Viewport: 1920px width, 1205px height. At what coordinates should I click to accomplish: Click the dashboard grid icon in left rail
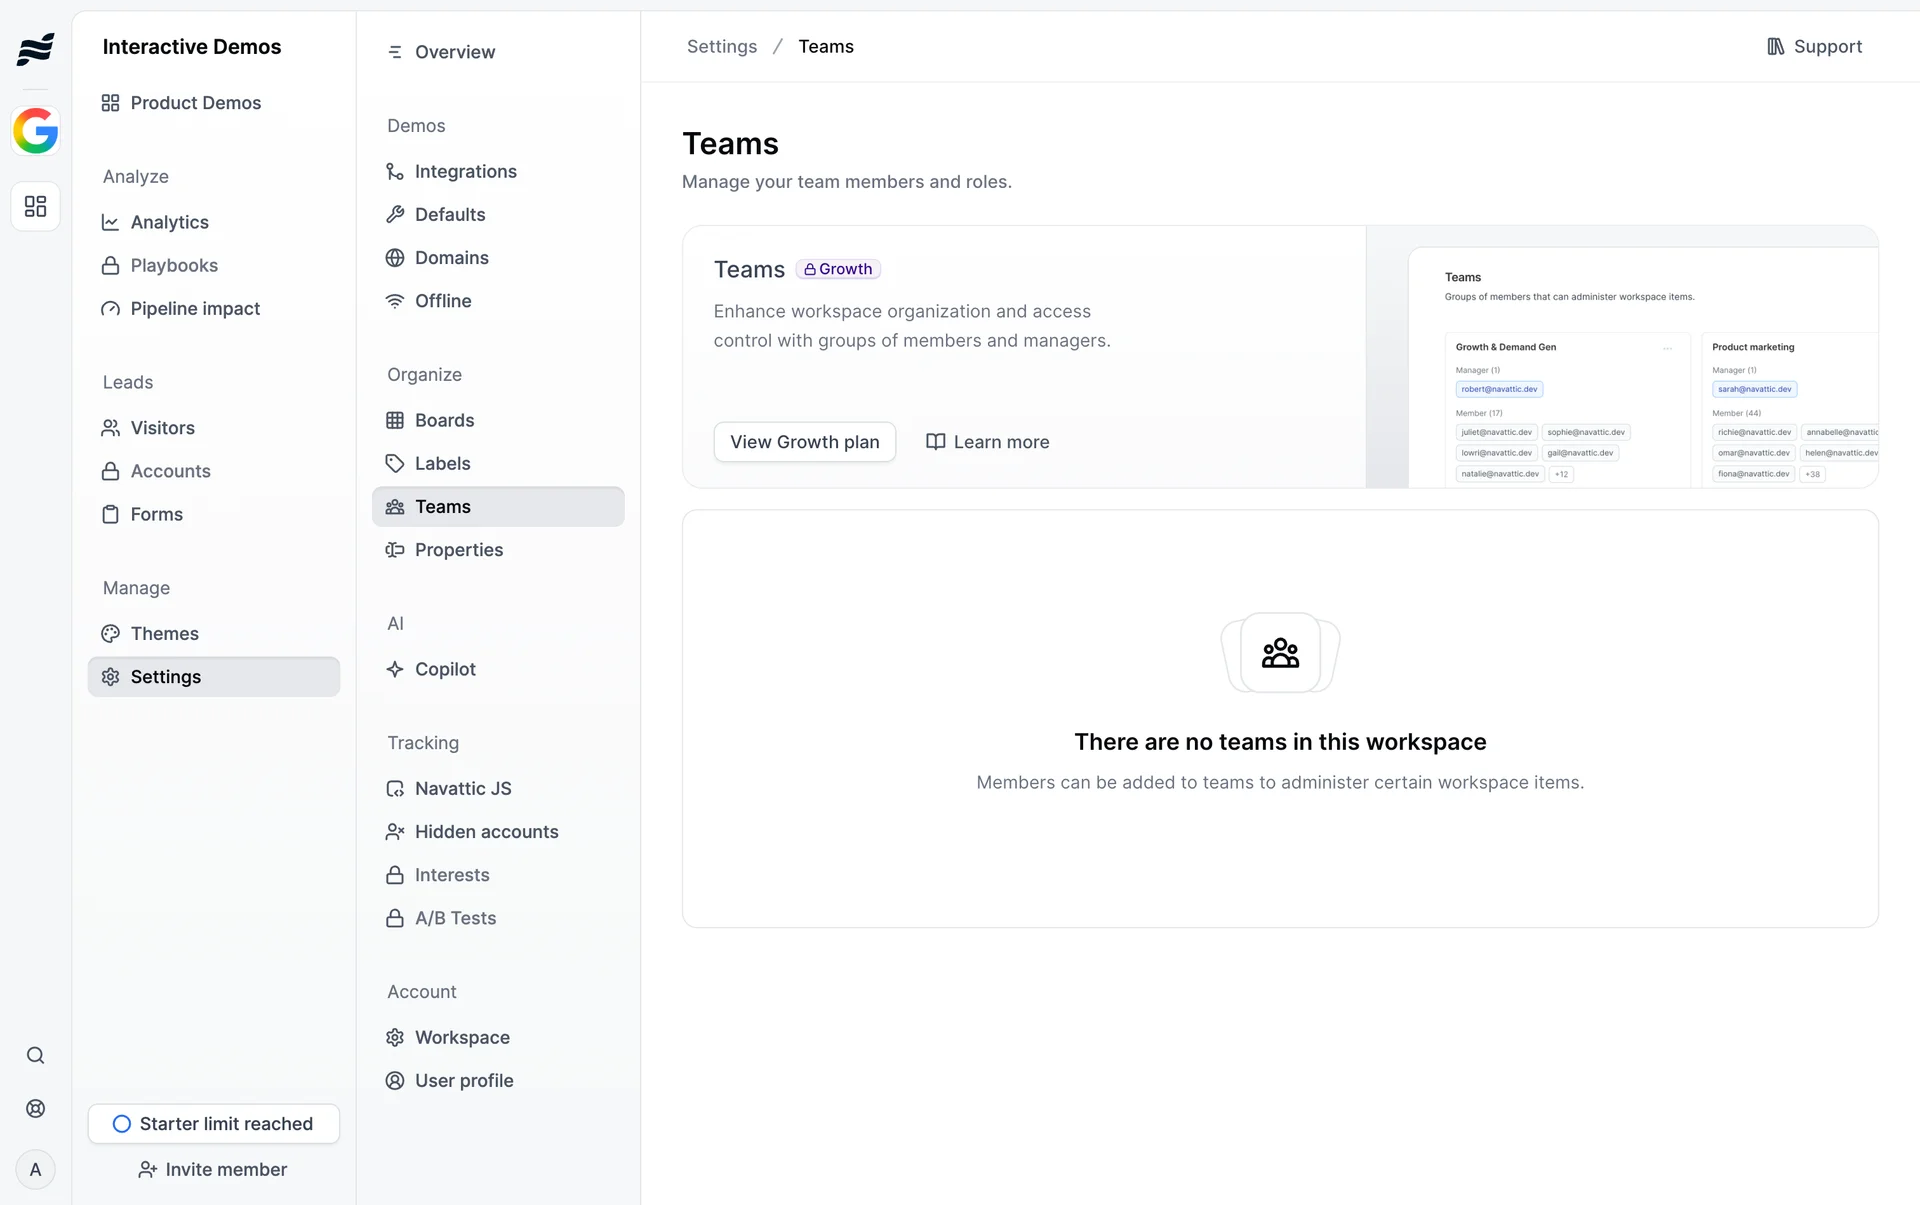pos(35,206)
